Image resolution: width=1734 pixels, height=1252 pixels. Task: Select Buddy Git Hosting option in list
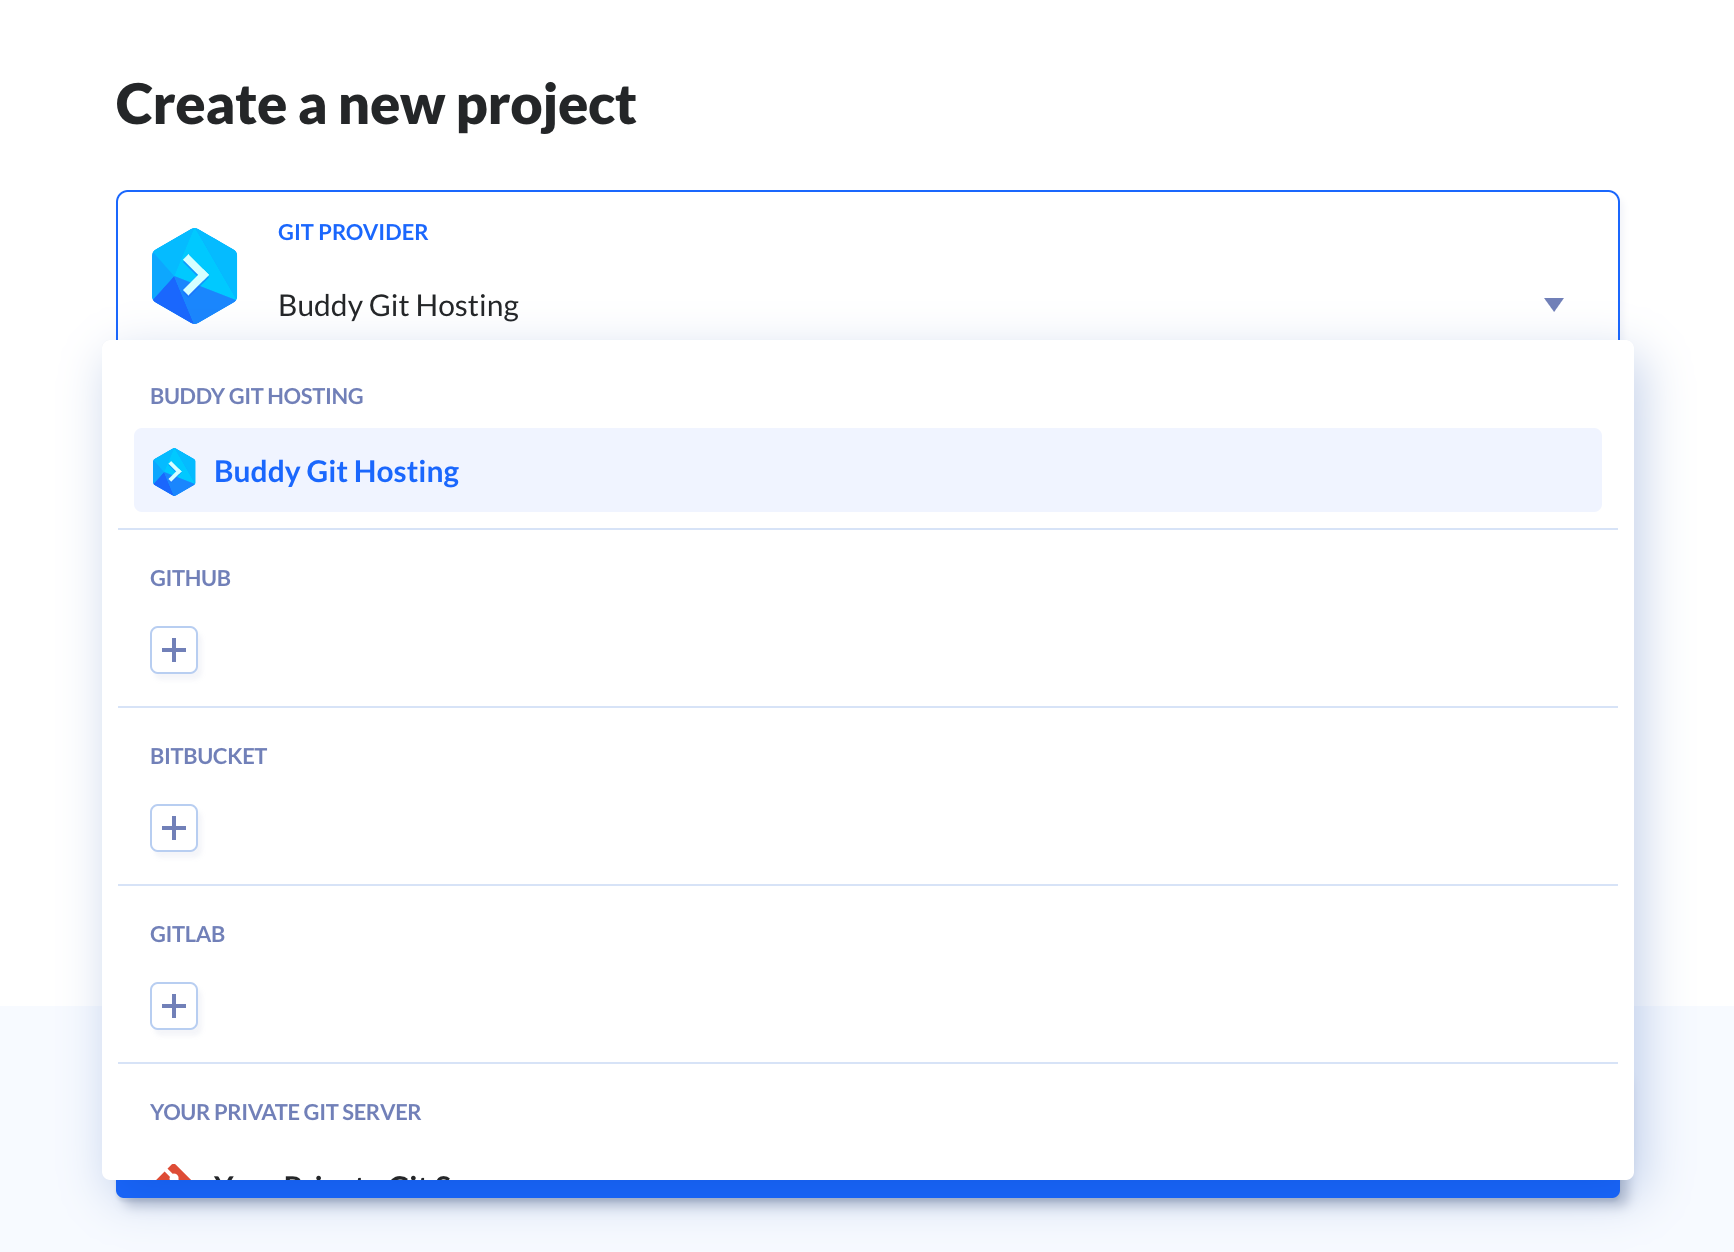click(x=867, y=470)
